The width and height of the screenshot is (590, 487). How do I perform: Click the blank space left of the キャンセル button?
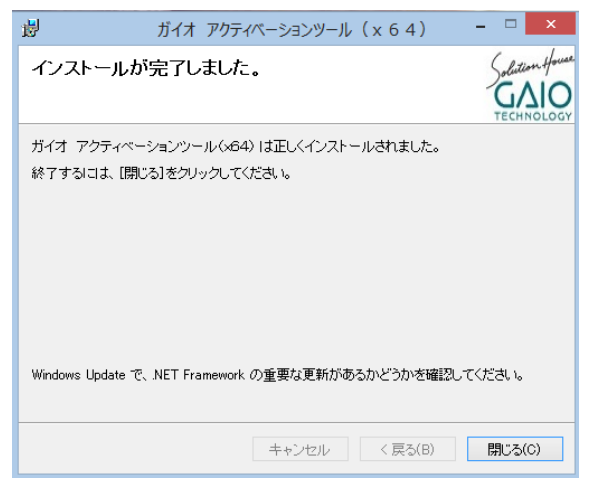135,449
